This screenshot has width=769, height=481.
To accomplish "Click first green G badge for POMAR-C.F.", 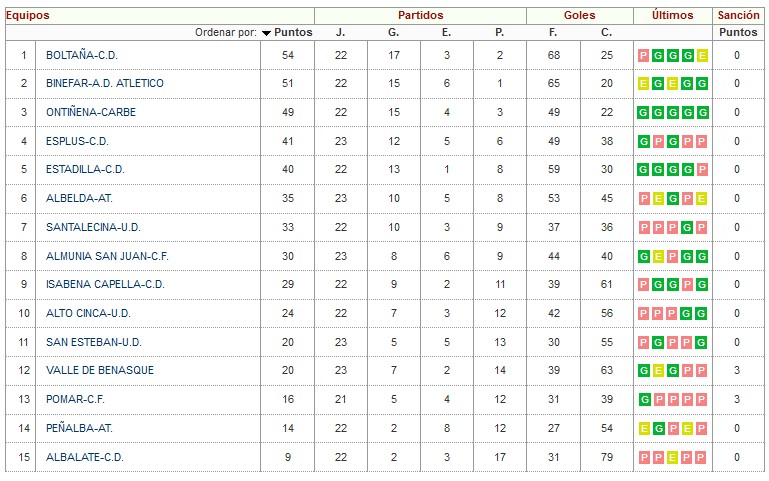I will (x=643, y=400).
